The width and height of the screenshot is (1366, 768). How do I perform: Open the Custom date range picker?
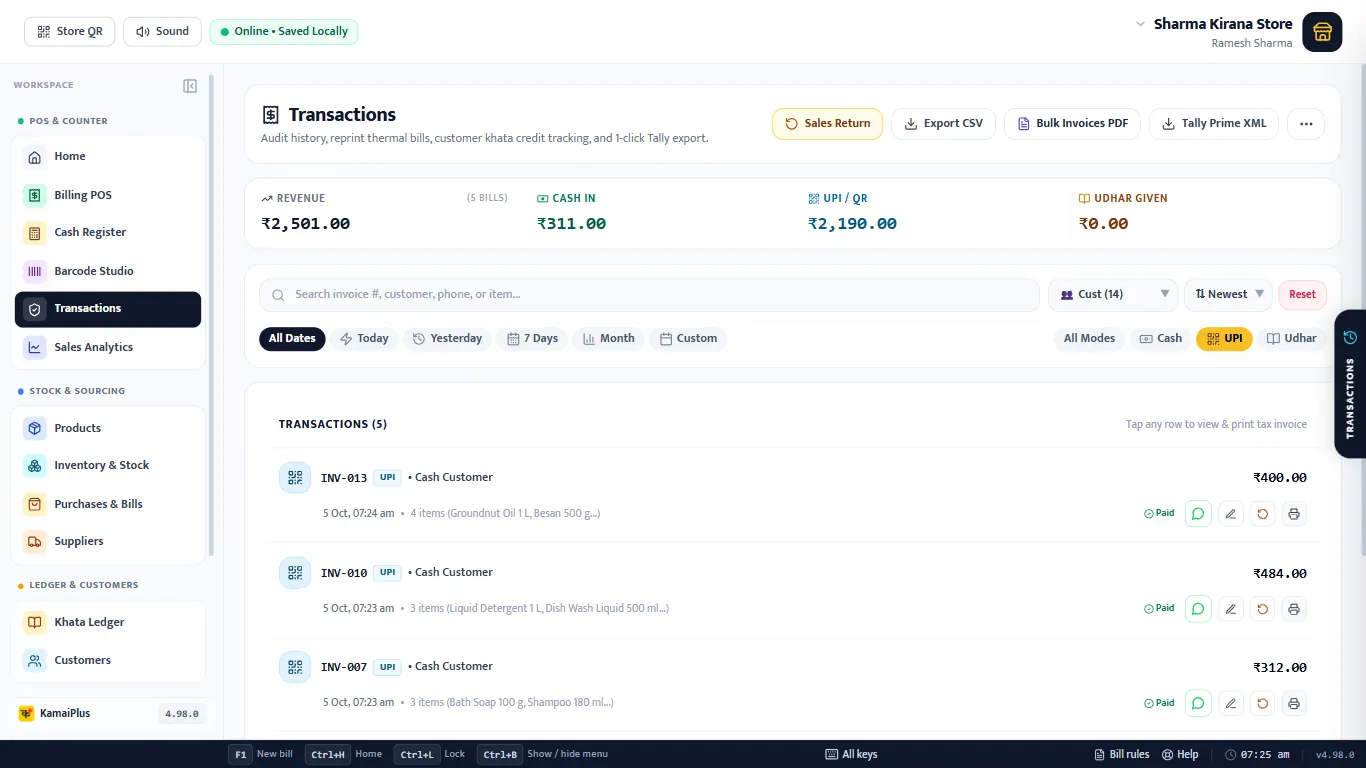pyautogui.click(x=688, y=339)
